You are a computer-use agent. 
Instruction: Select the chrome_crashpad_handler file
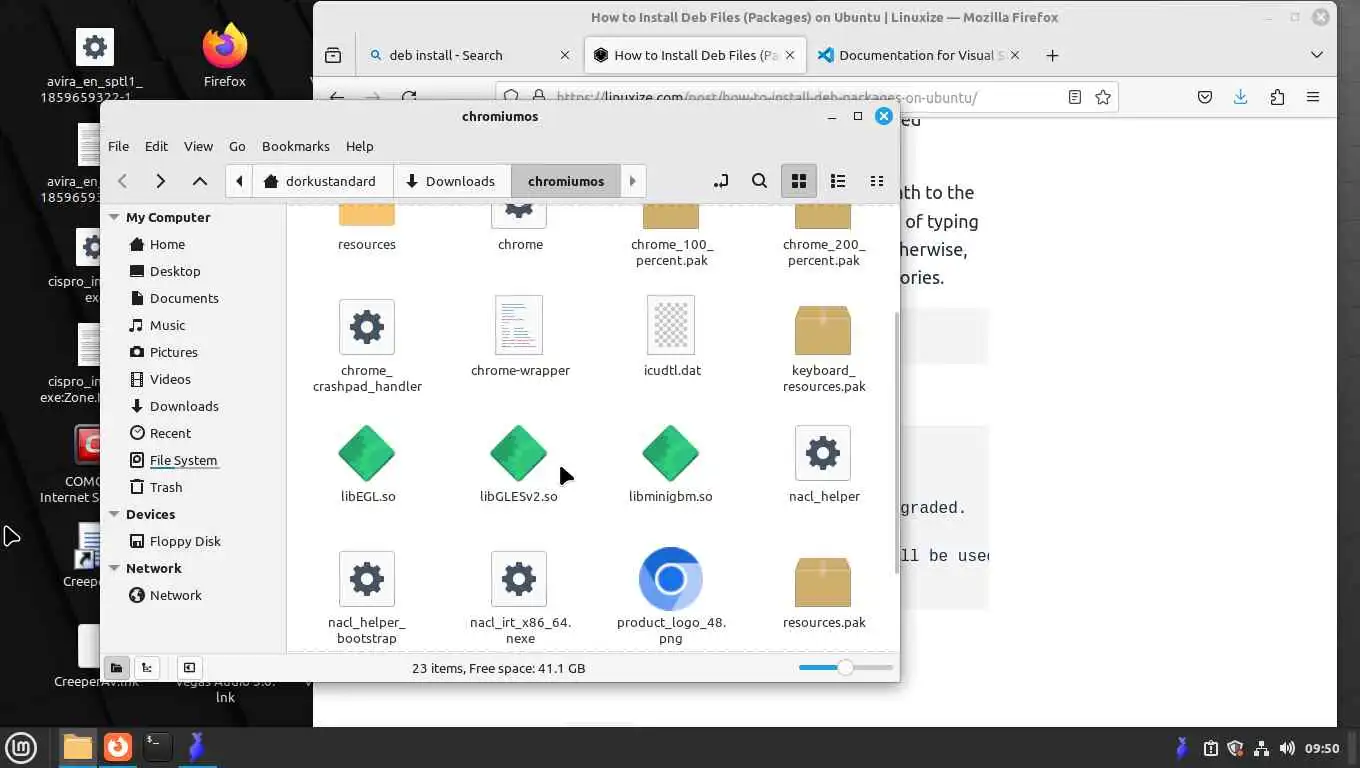pyautogui.click(x=367, y=345)
